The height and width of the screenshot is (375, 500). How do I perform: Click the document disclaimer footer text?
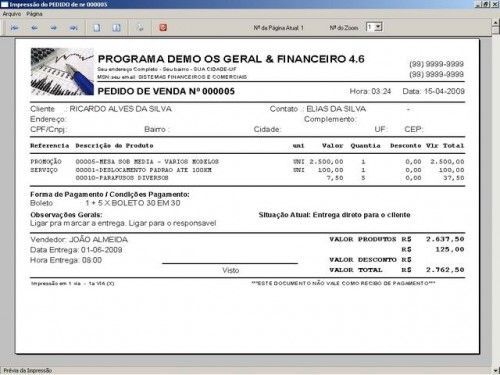[x=343, y=283]
